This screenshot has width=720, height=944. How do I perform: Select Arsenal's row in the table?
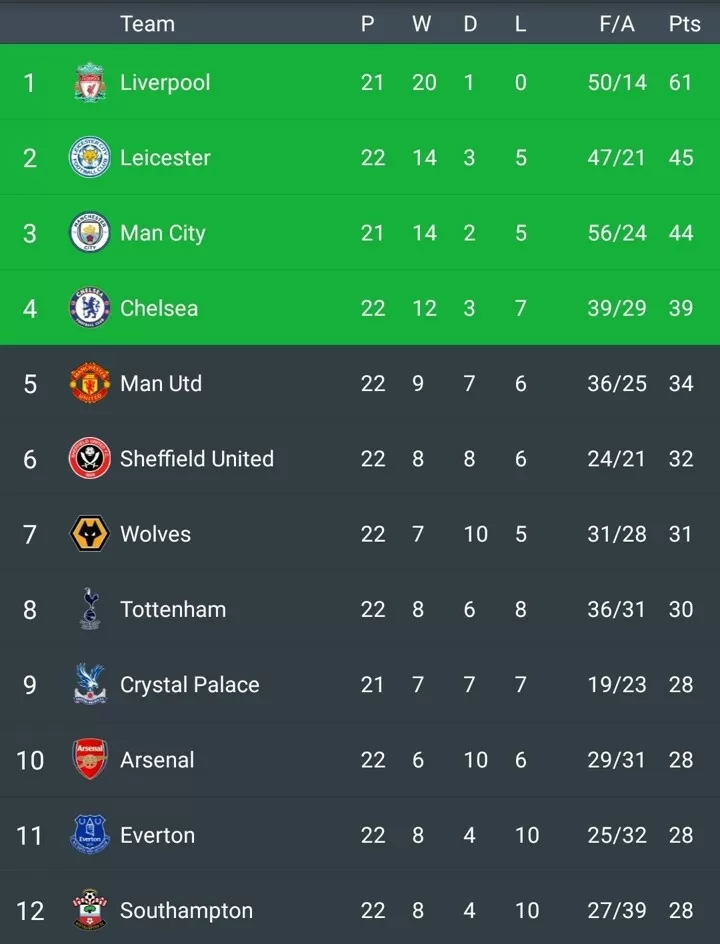360,759
